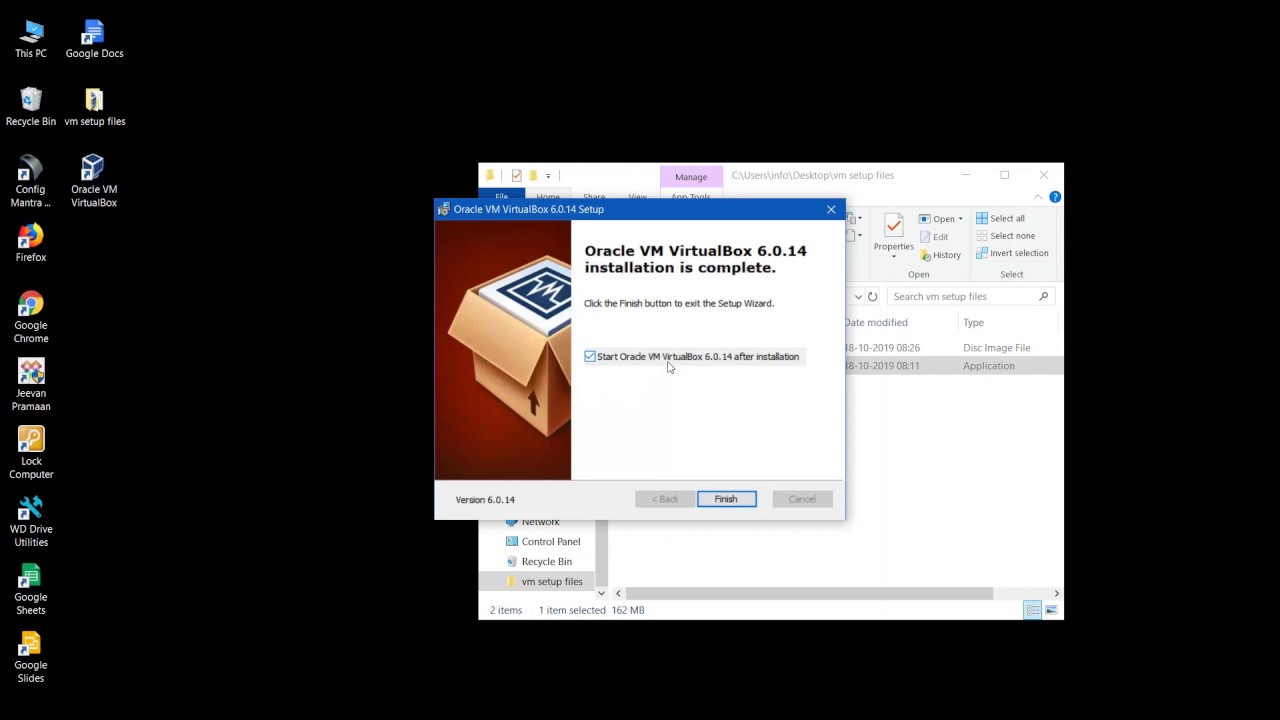Image resolution: width=1280 pixels, height=720 pixels.
Task: Select the Oracle VM VirtualBox desktop shortcut
Action: pyautogui.click(x=94, y=182)
